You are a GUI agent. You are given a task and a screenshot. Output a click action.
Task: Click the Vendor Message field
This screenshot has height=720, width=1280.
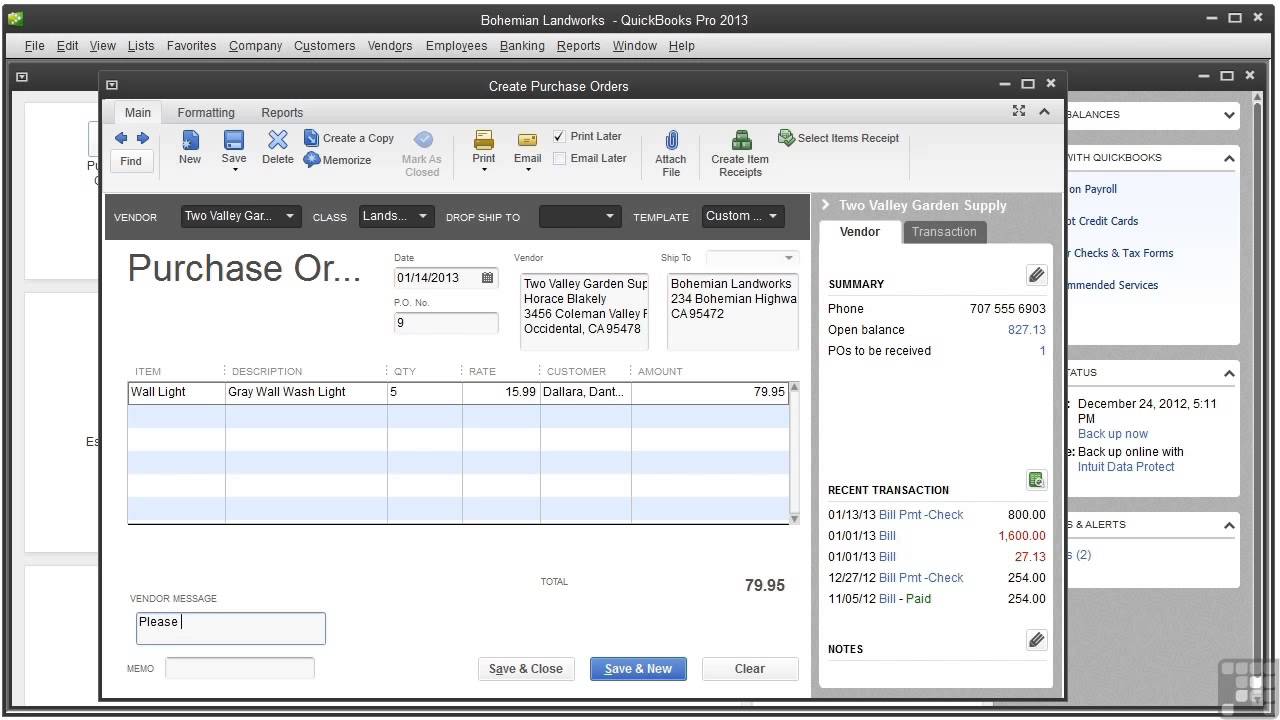coord(231,628)
